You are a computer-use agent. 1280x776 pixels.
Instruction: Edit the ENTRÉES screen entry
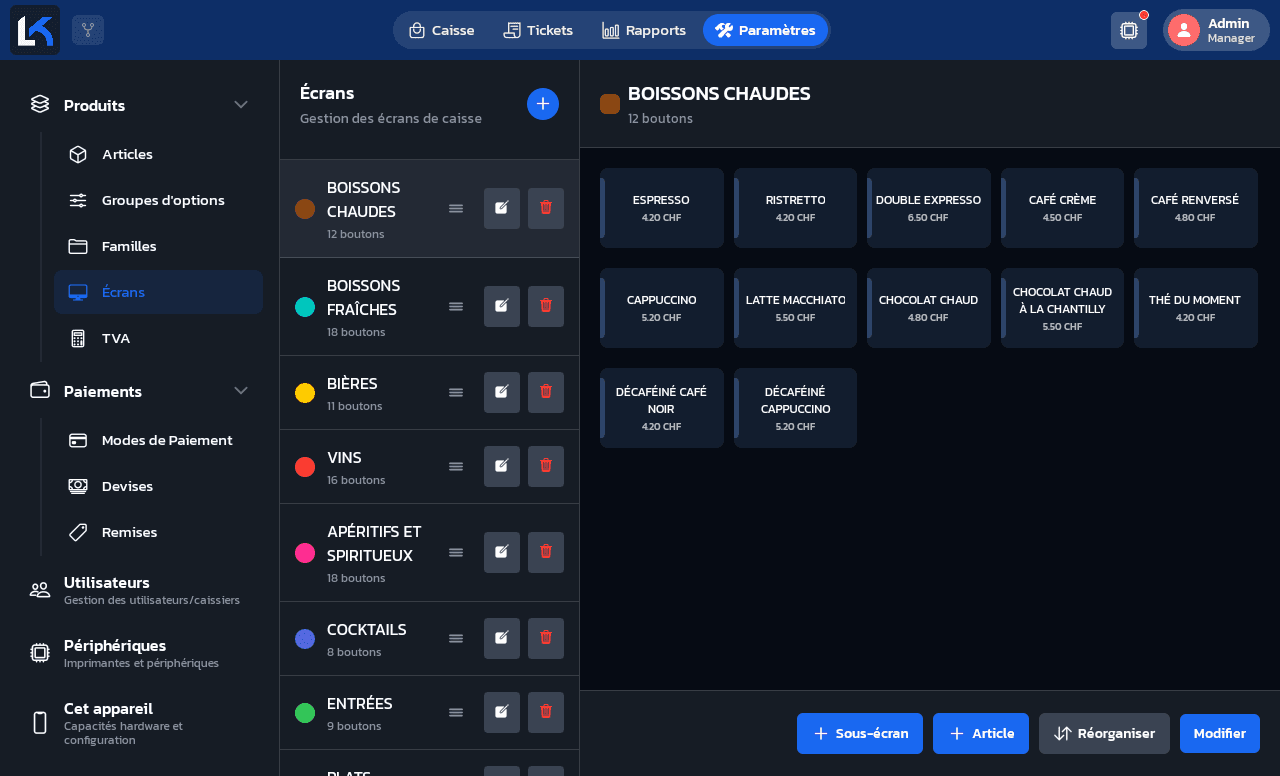tap(502, 712)
